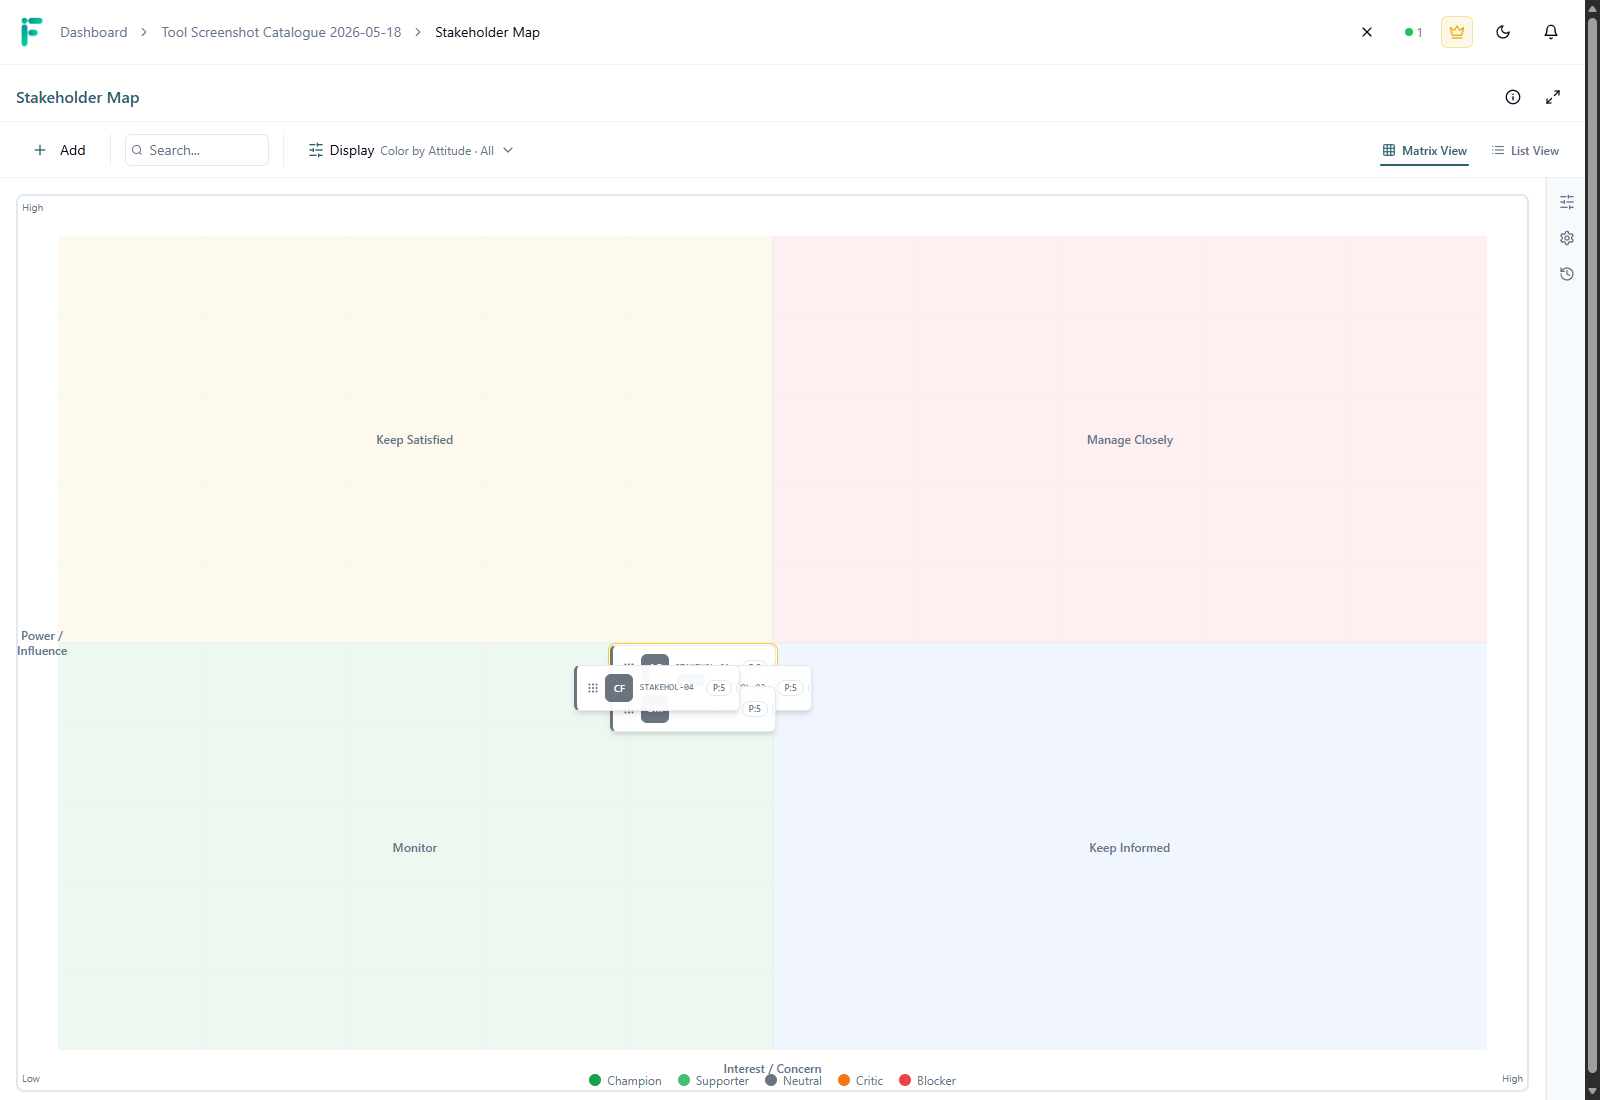Viewport: 1600px width, 1100px height.
Task: Click the P:5 badge on STAKEHOL-04
Action: tap(719, 688)
